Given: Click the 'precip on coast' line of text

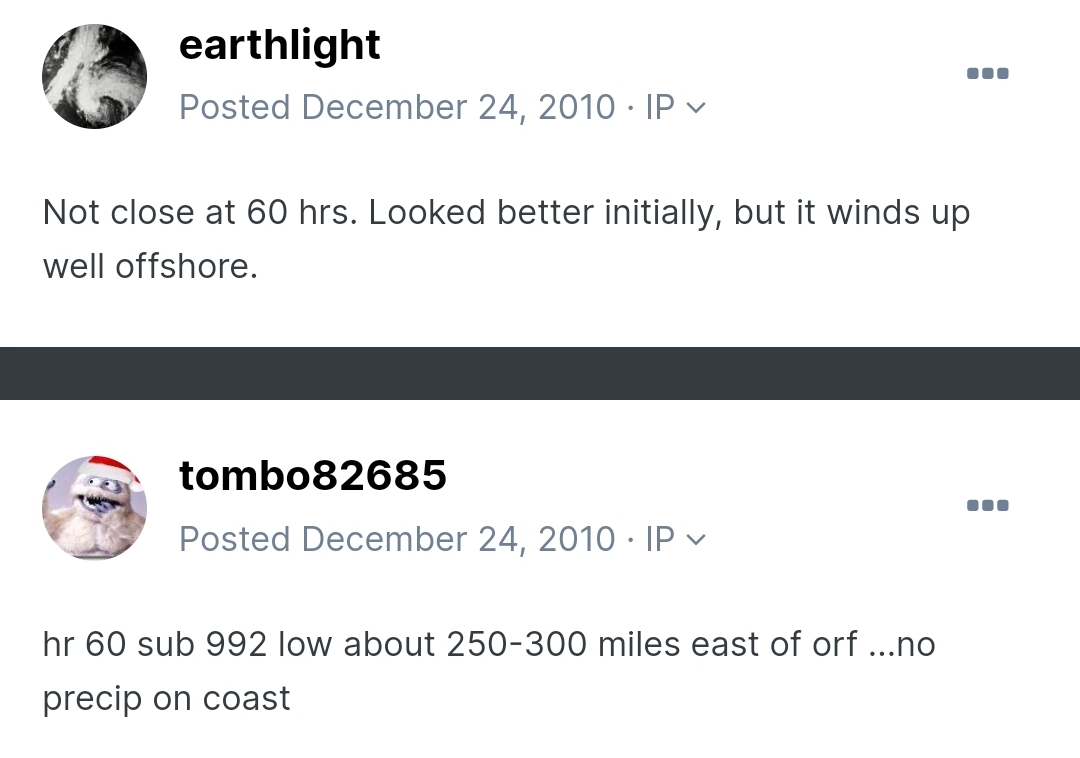Looking at the screenshot, I should pyautogui.click(x=166, y=699).
